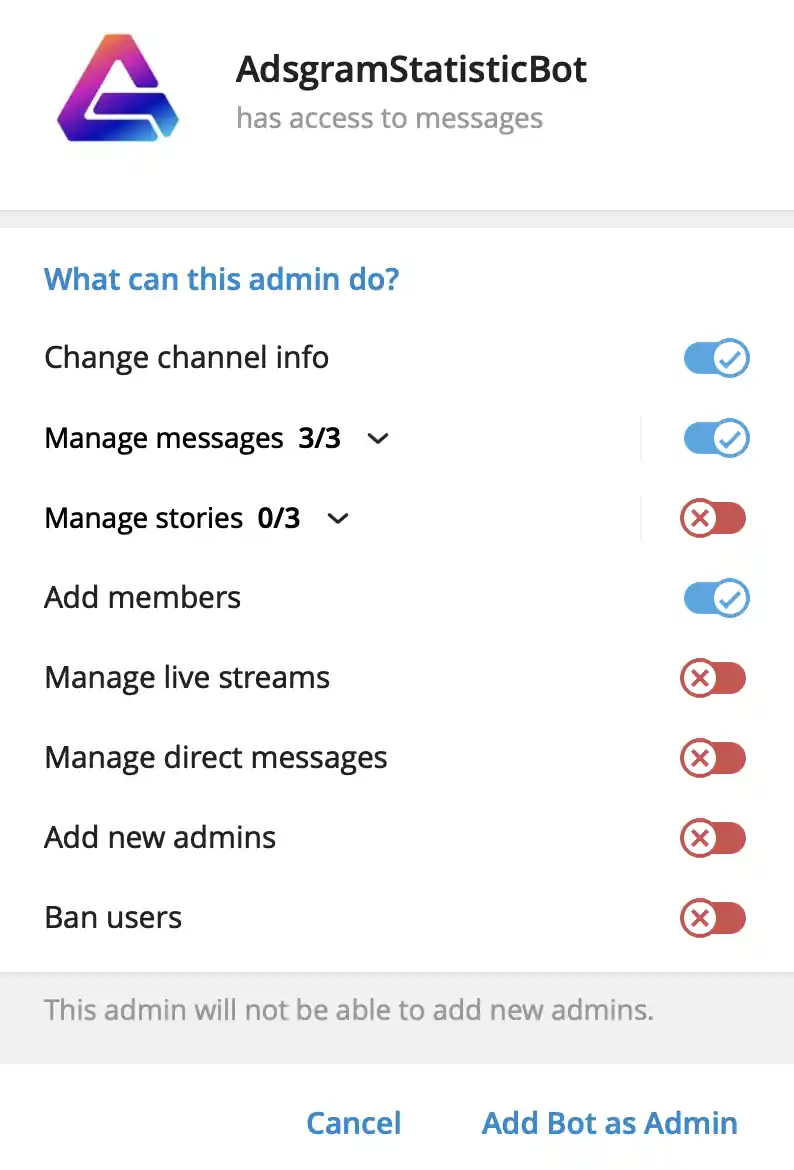Click the 'What can this admin do?' heading

pos(222,279)
